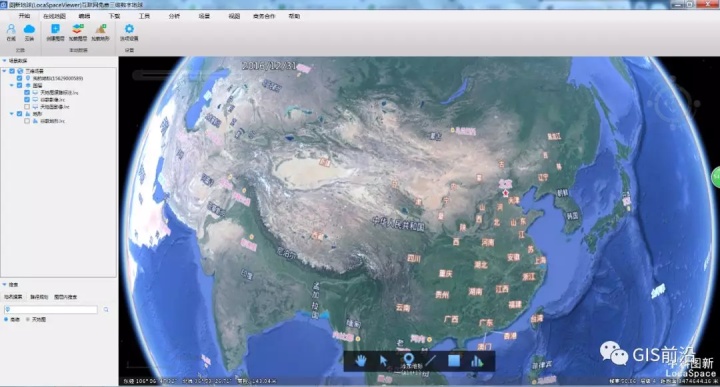
Task: Uncheck second checked .lrc layer under 图层
Action: point(27,100)
